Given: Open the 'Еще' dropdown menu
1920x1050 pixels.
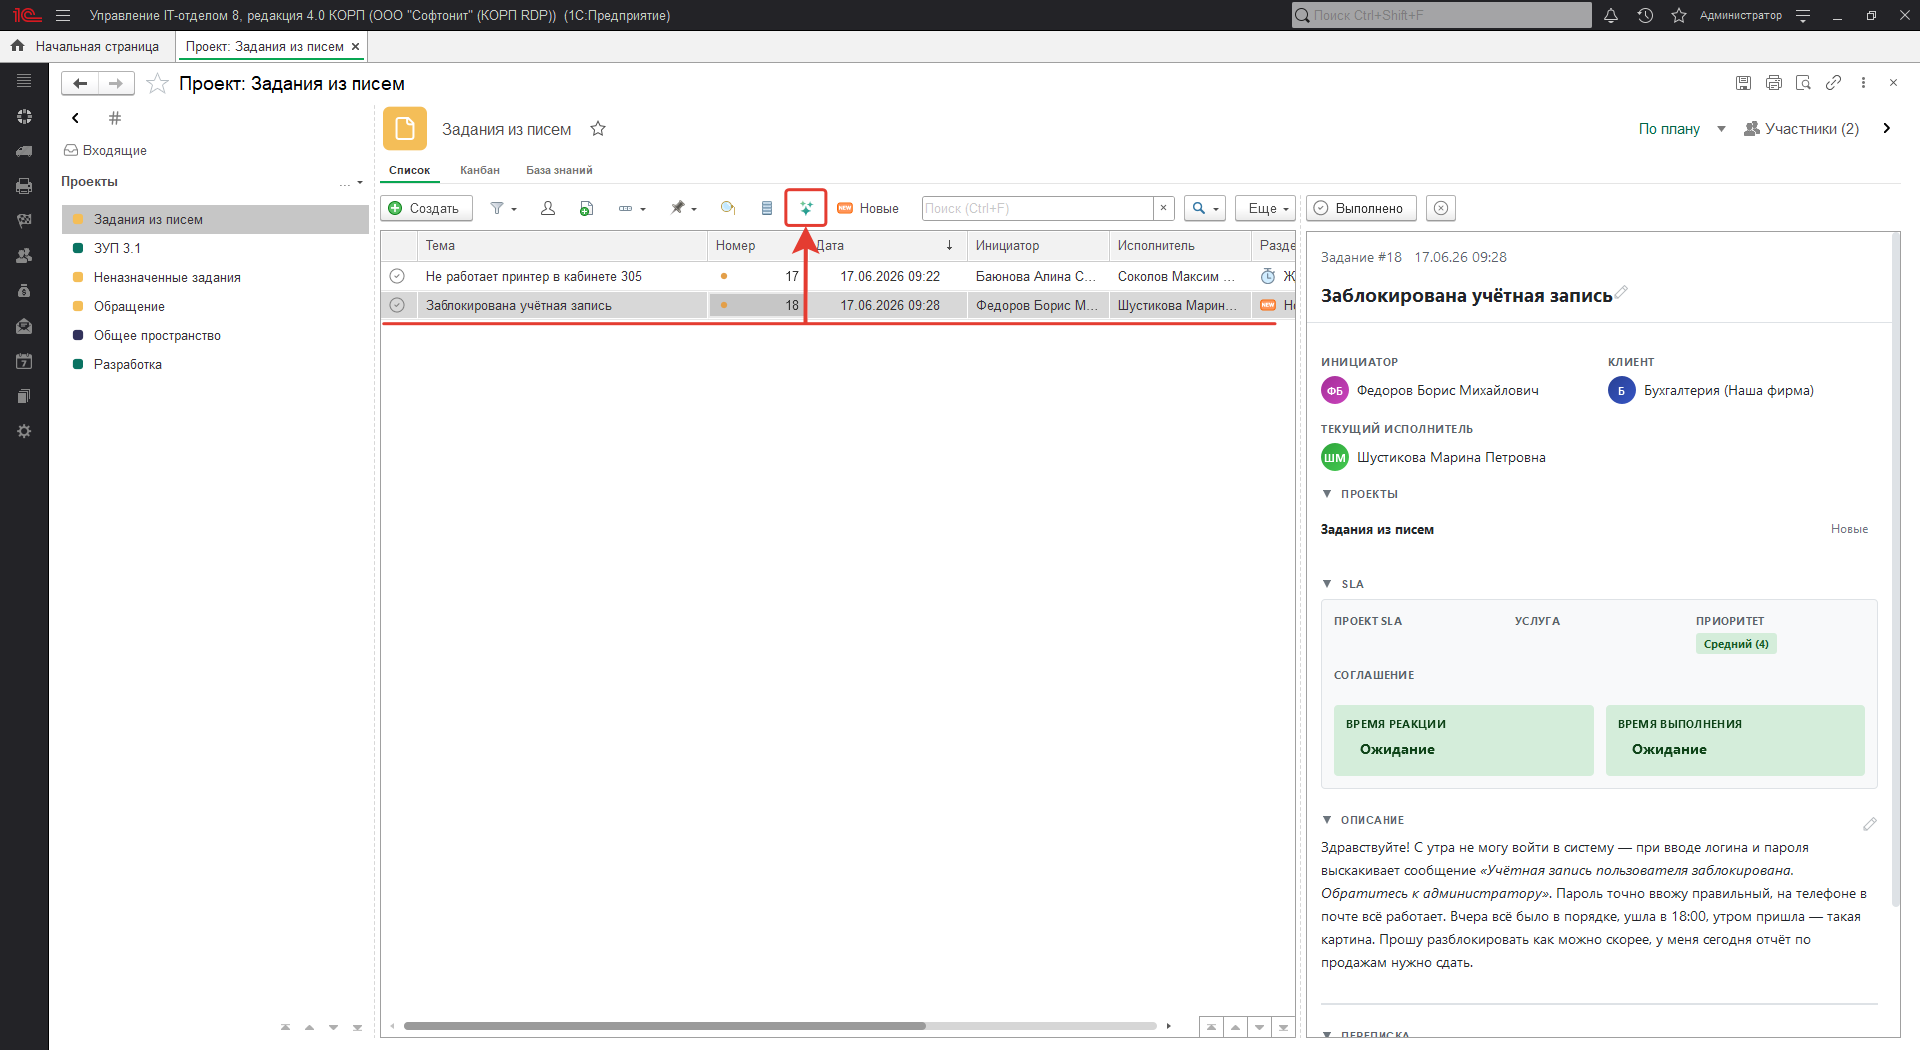Looking at the screenshot, I should click(x=1265, y=208).
